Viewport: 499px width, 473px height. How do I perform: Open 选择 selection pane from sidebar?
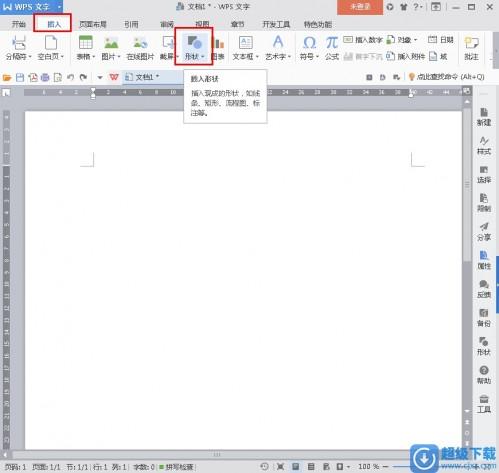[x=484, y=174]
